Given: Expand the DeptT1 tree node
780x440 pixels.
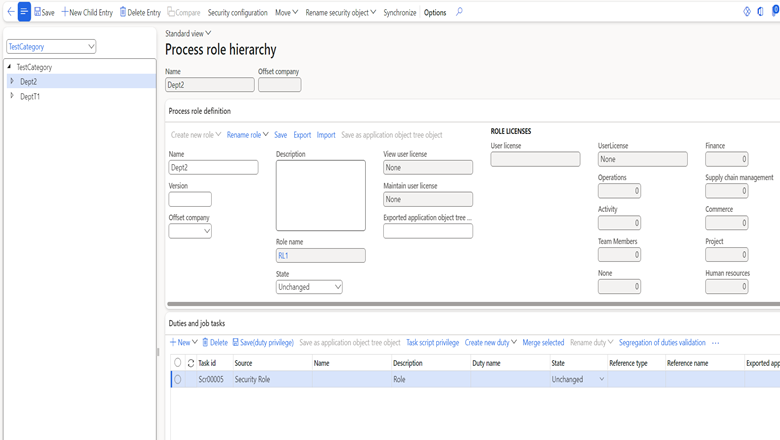Looking at the screenshot, I should coord(12,96).
